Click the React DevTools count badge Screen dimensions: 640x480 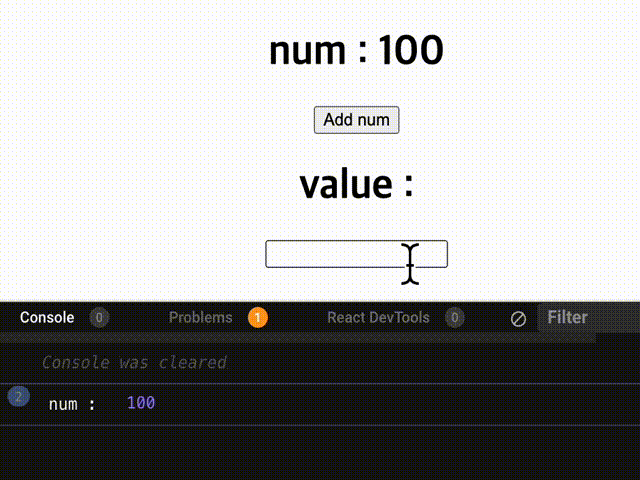click(x=454, y=318)
